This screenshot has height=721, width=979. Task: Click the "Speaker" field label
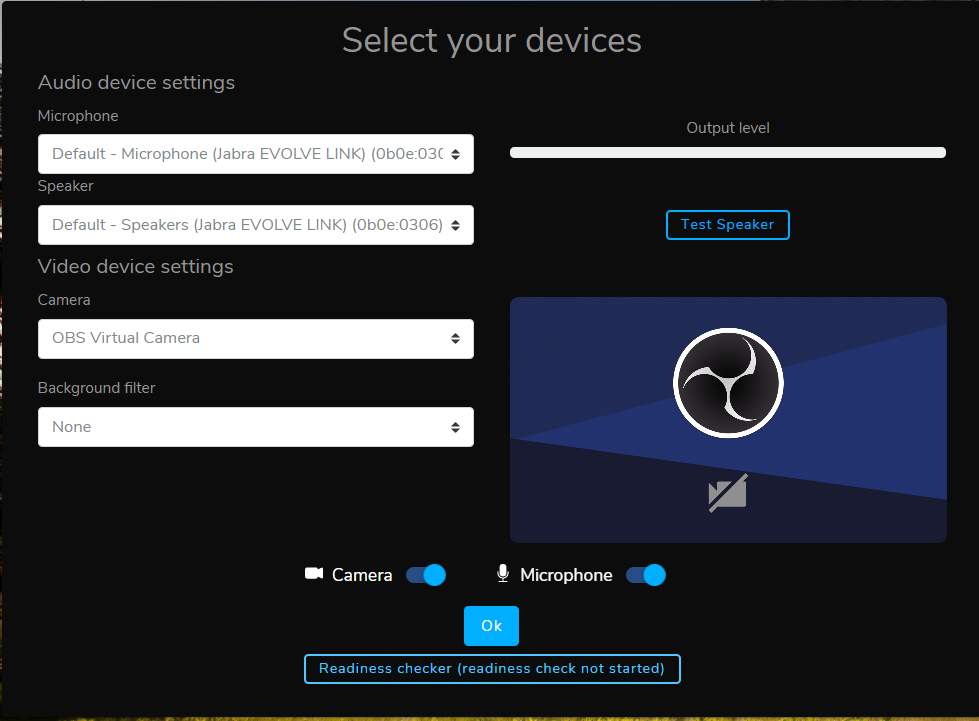point(65,186)
